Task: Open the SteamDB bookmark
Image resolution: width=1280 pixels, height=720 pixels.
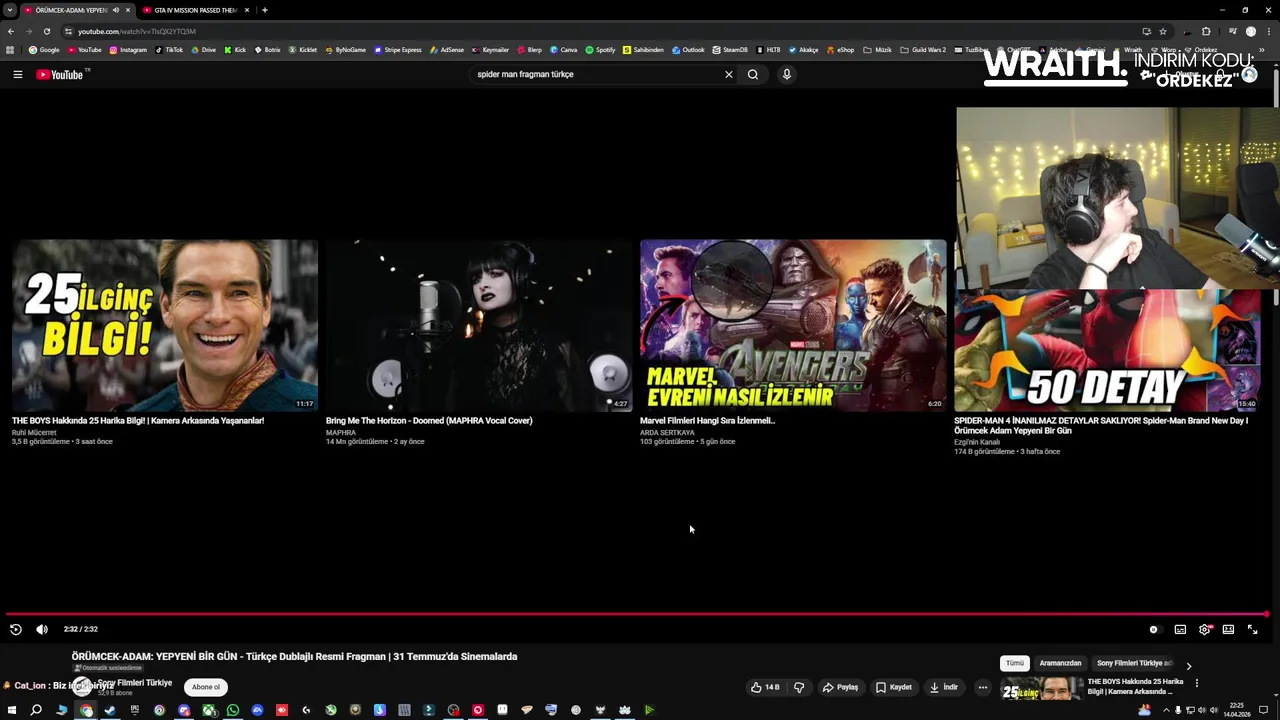Action: click(x=730, y=50)
